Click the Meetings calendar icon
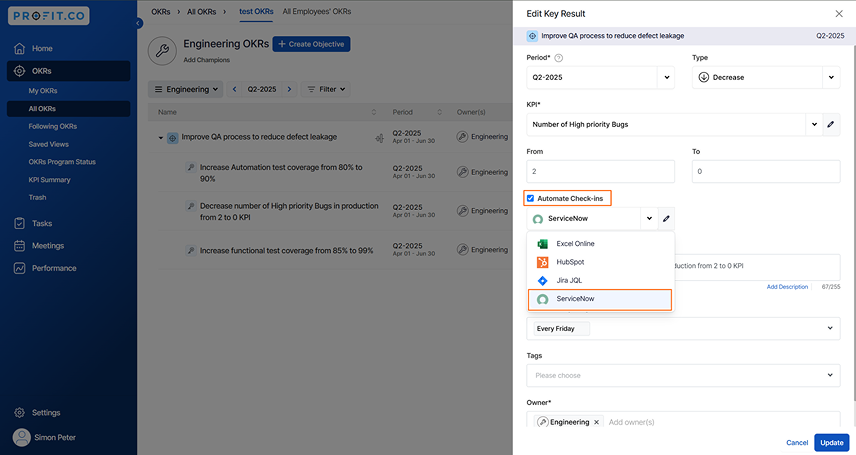 (19, 246)
